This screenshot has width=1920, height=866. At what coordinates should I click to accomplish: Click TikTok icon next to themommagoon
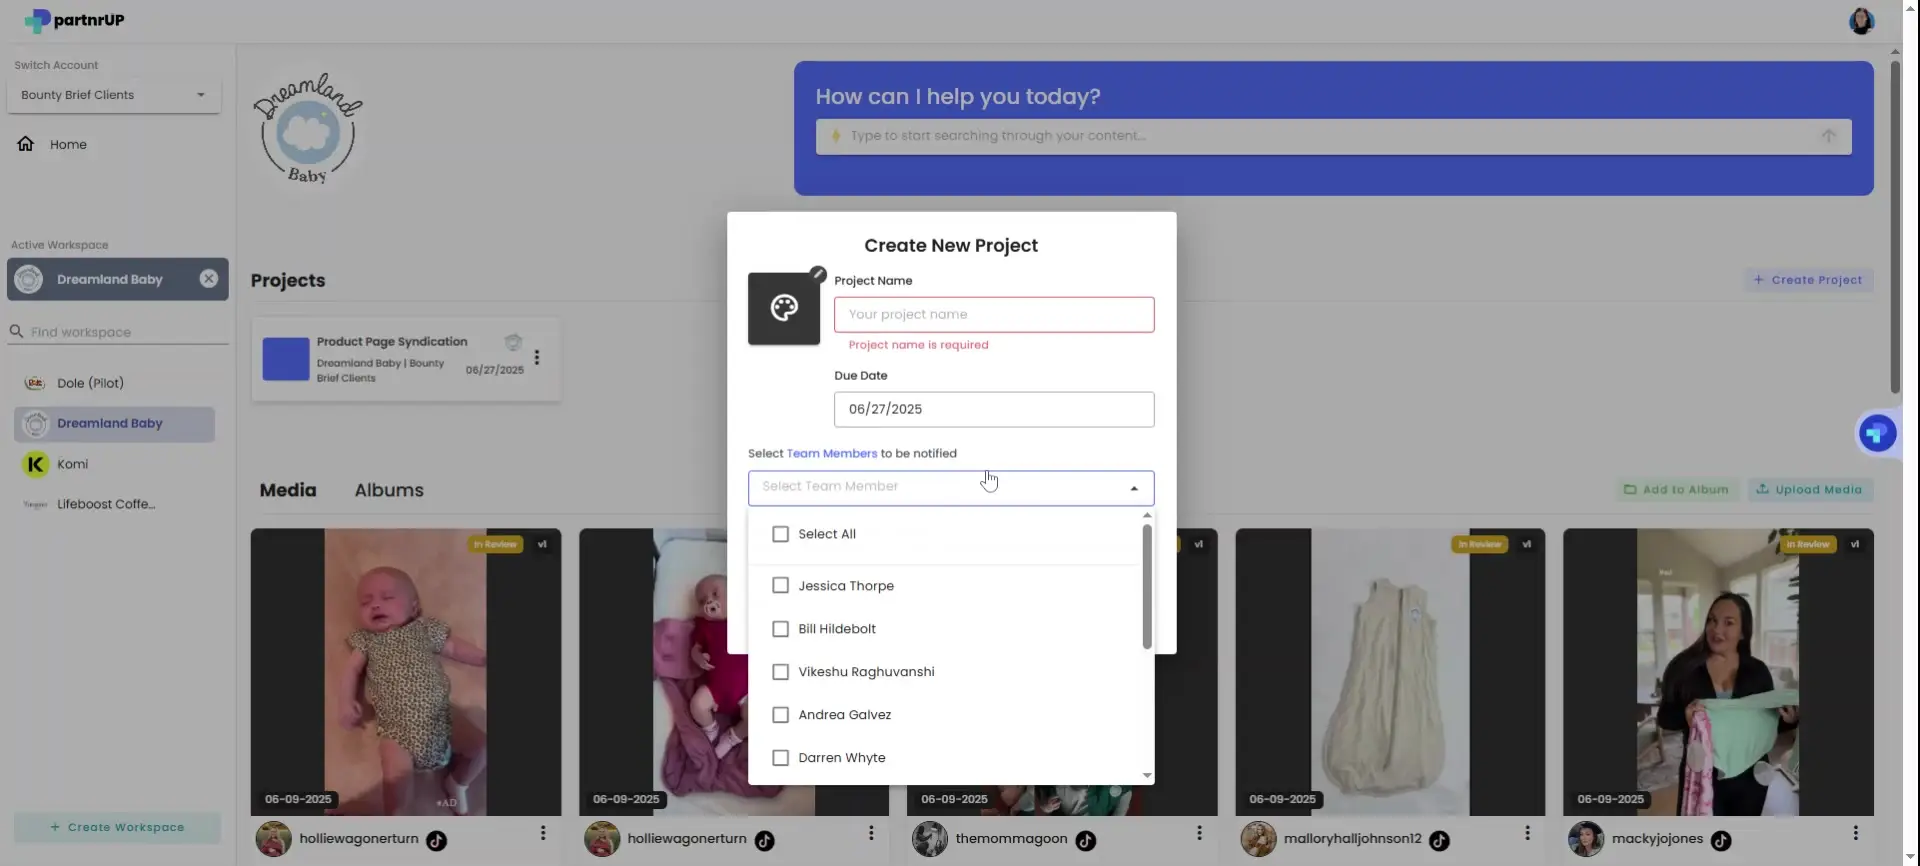click(x=1086, y=841)
